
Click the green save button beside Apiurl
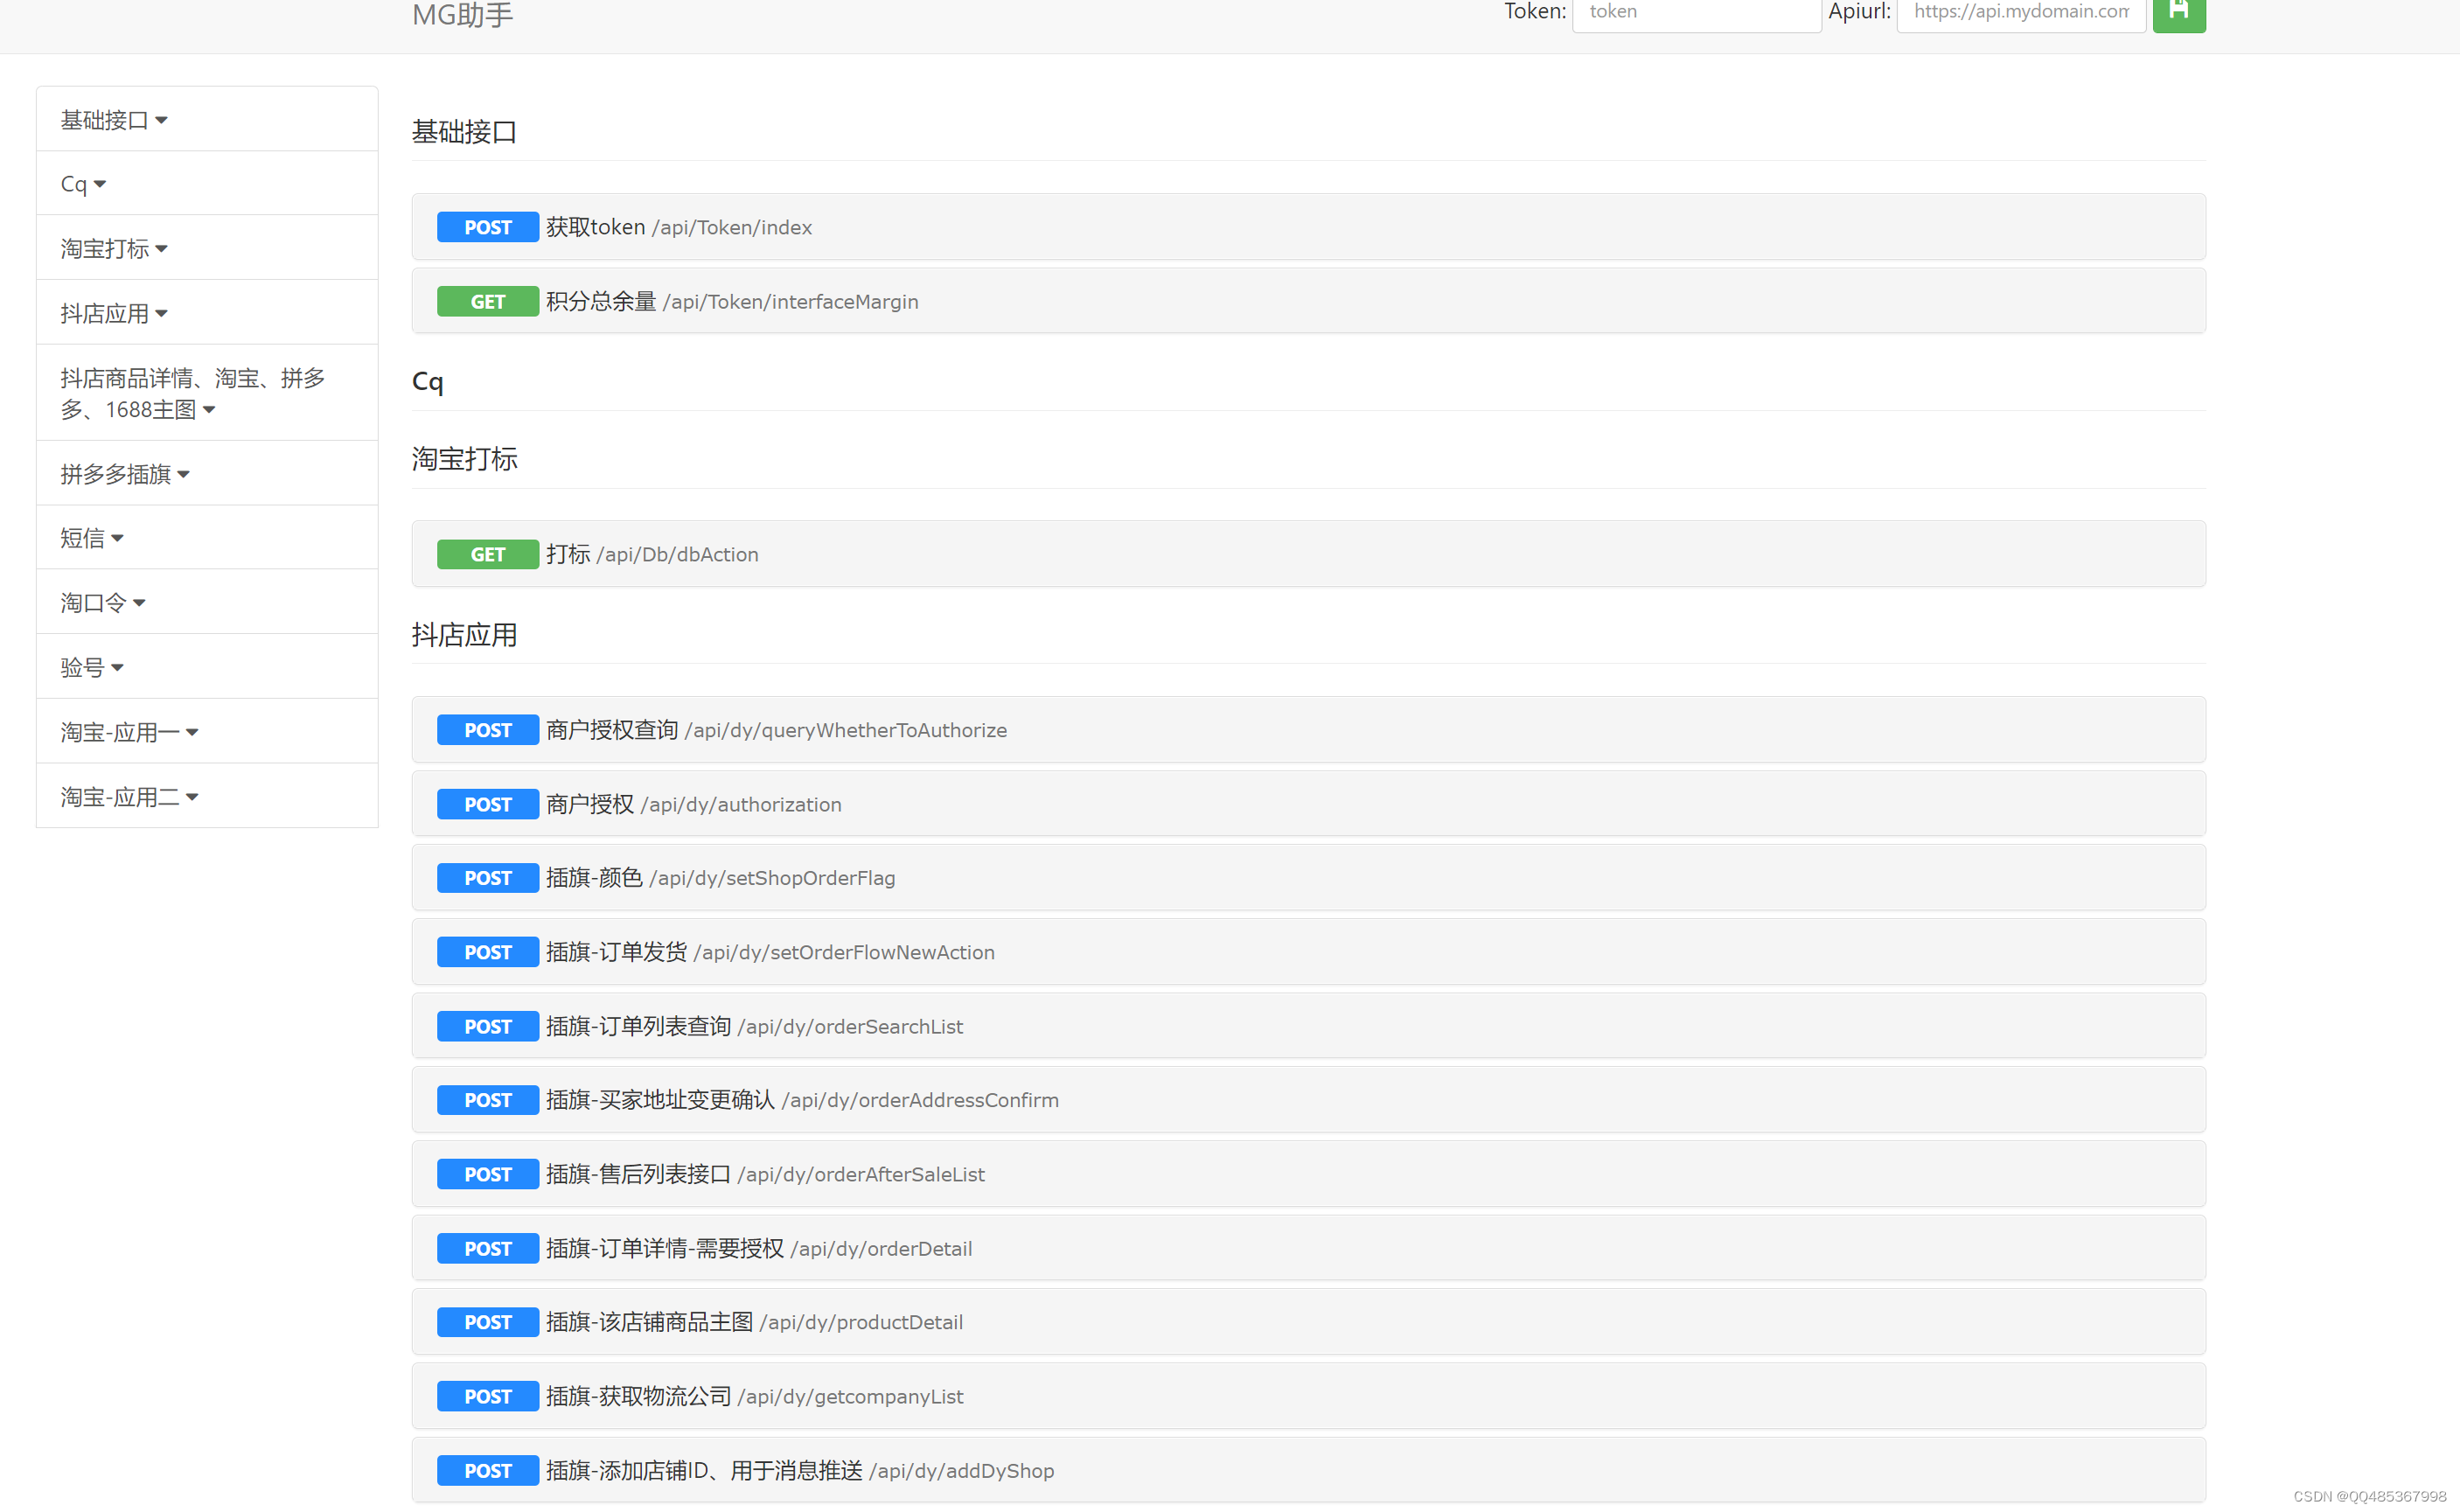2178,14
